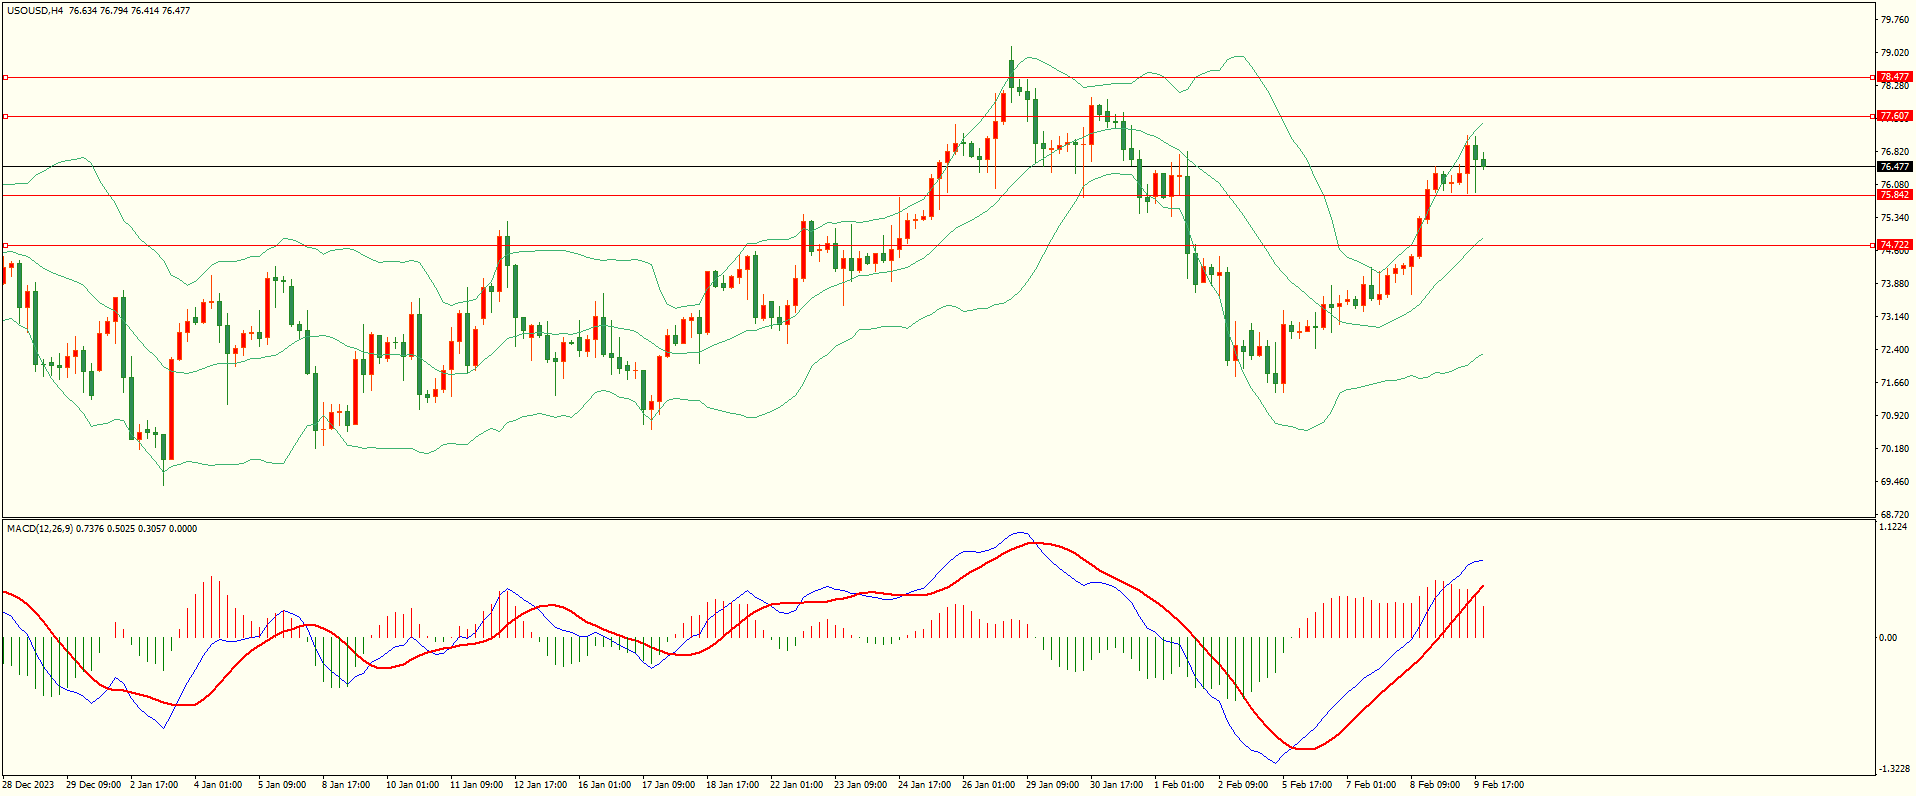1916x796 pixels.
Task: Click the 11 Jan 09:00 time label
Action: click(x=477, y=785)
